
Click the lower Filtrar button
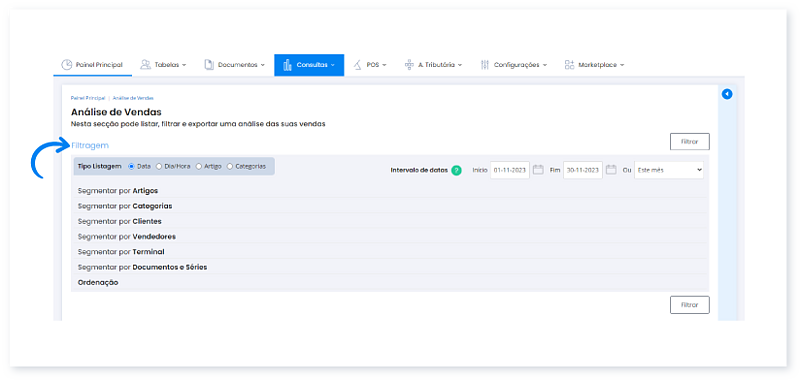point(689,305)
